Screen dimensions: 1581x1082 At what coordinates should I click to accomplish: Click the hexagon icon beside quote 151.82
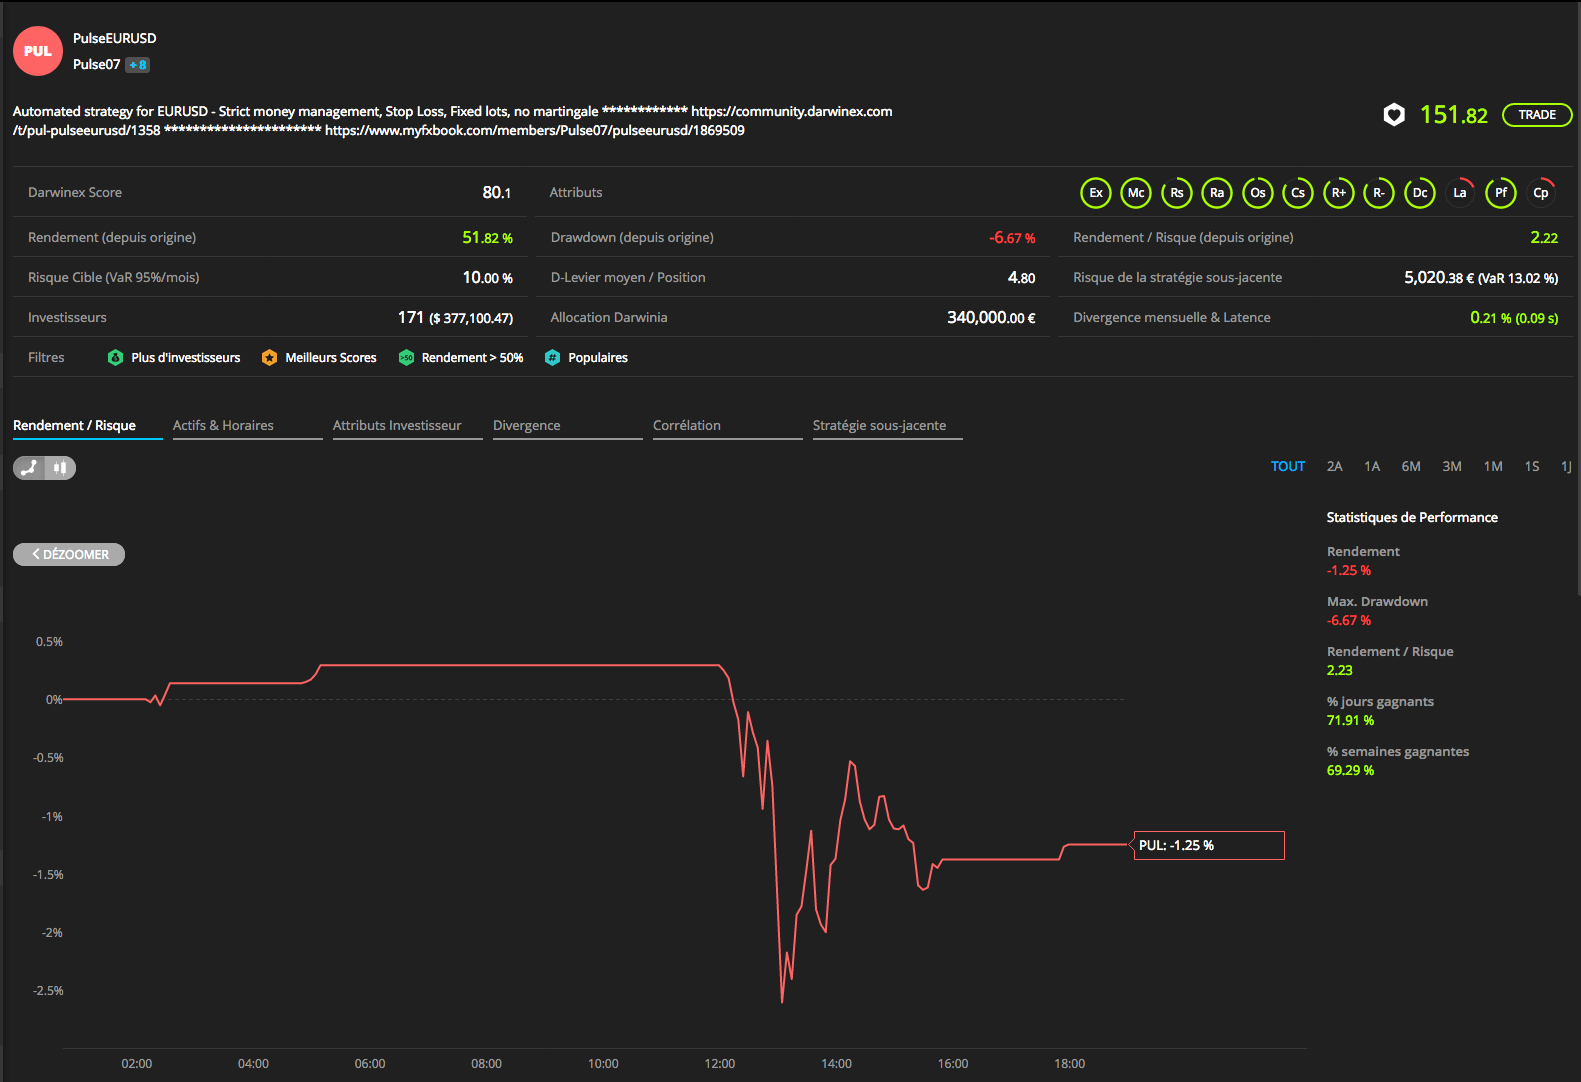1394,115
